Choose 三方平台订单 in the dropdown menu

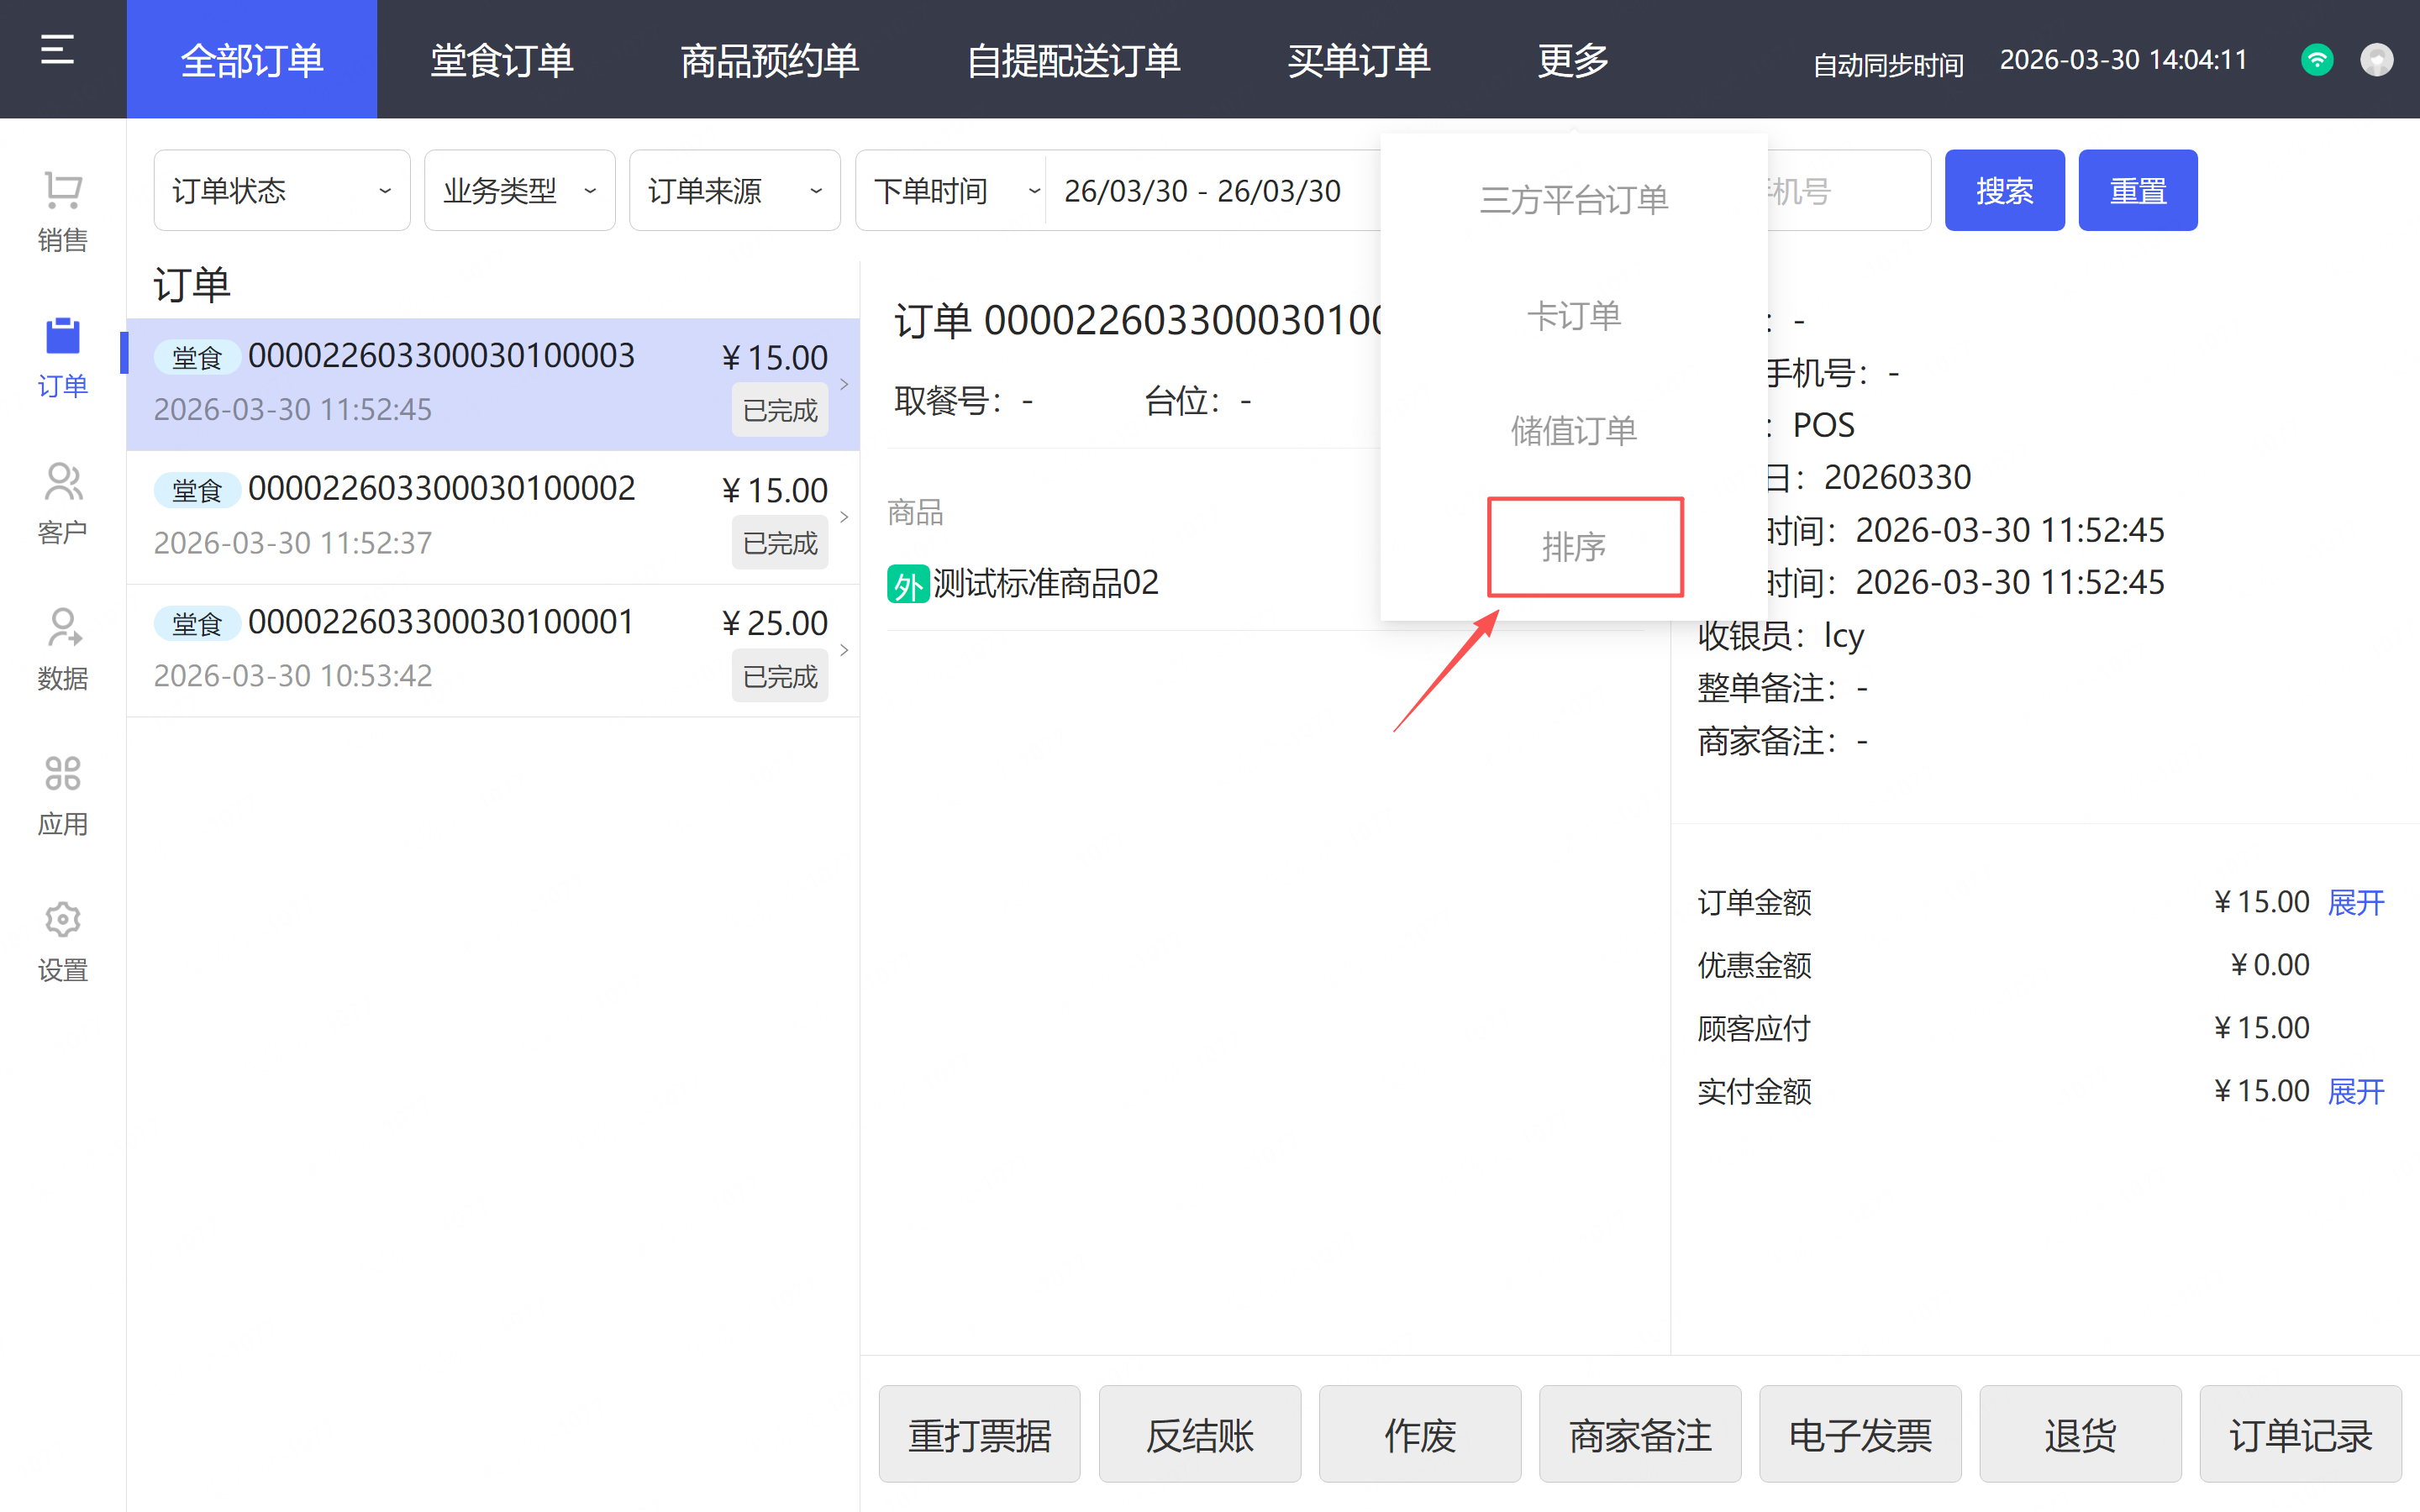pyautogui.click(x=1573, y=200)
